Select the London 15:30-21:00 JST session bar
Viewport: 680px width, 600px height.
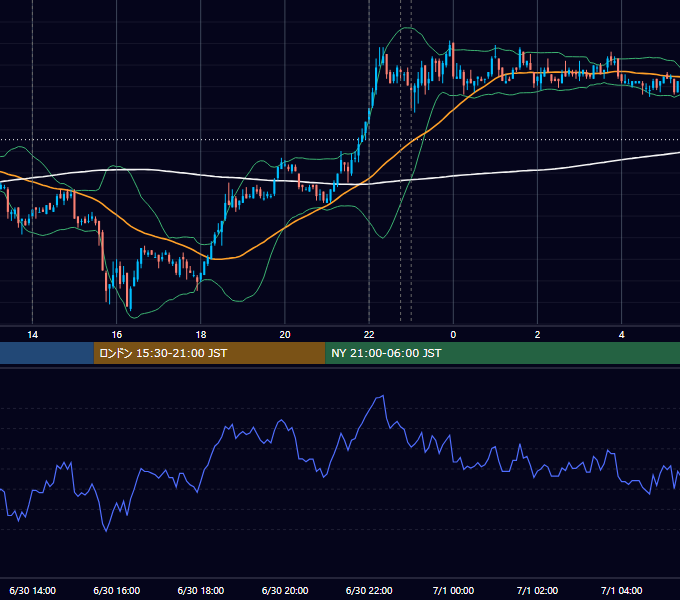(x=209, y=353)
